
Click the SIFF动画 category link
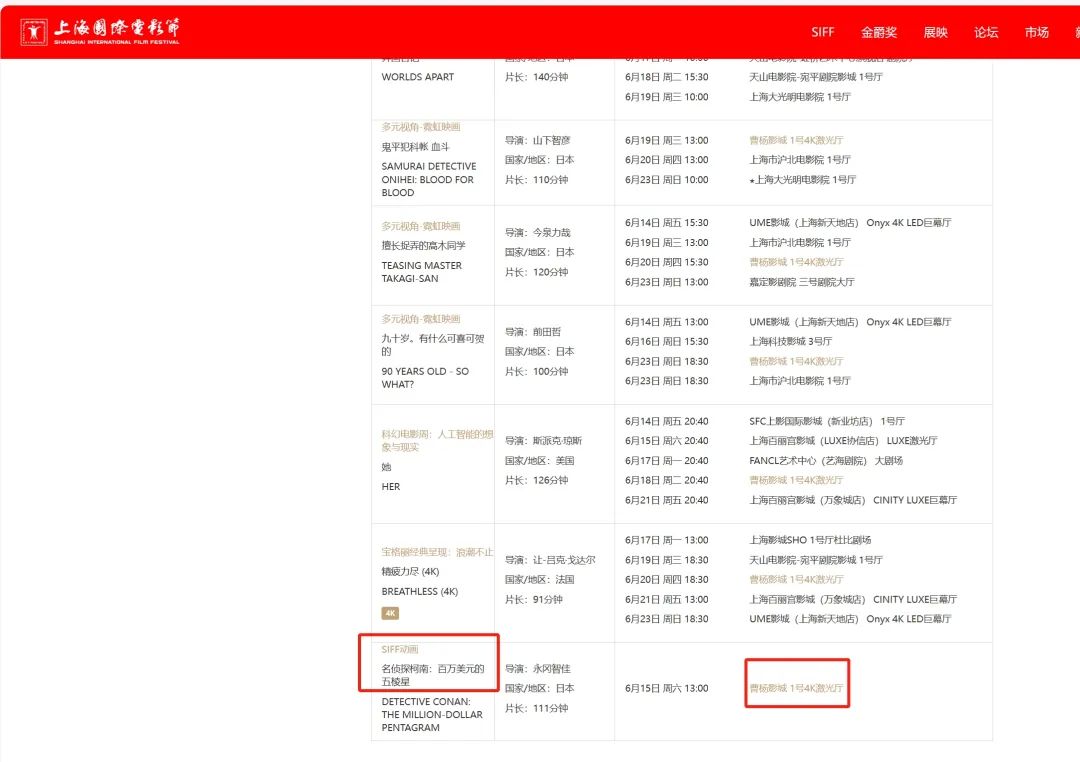tap(400, 650)
